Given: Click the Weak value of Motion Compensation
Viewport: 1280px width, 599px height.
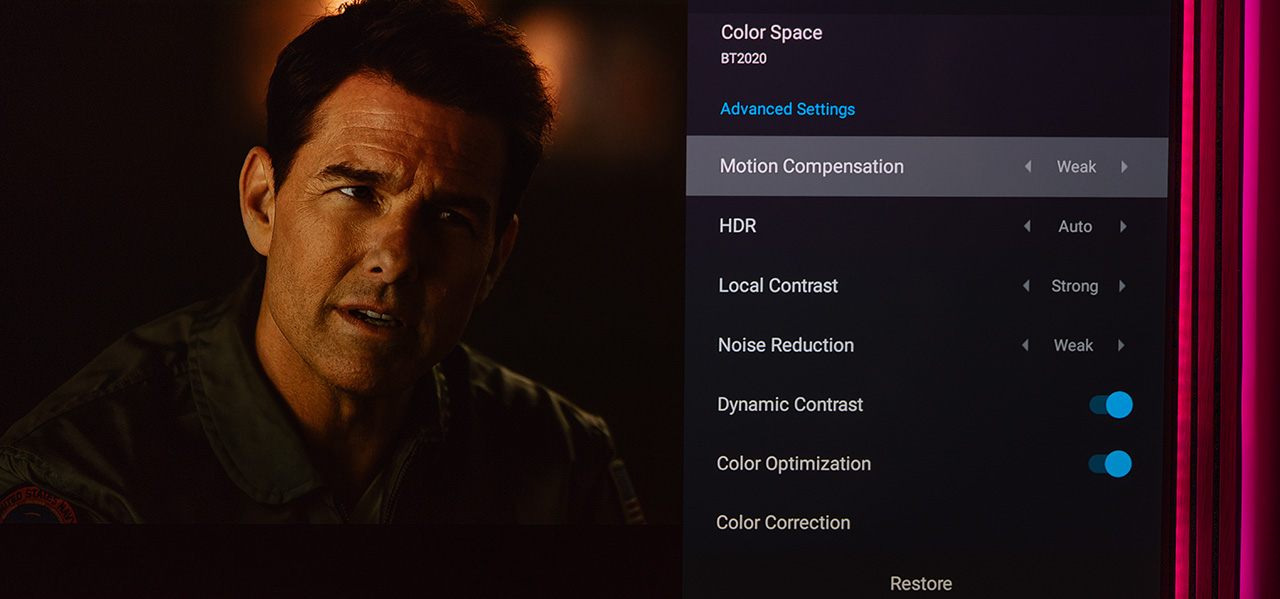Looking at the screenshot, I should click(x=1076, y=167).
